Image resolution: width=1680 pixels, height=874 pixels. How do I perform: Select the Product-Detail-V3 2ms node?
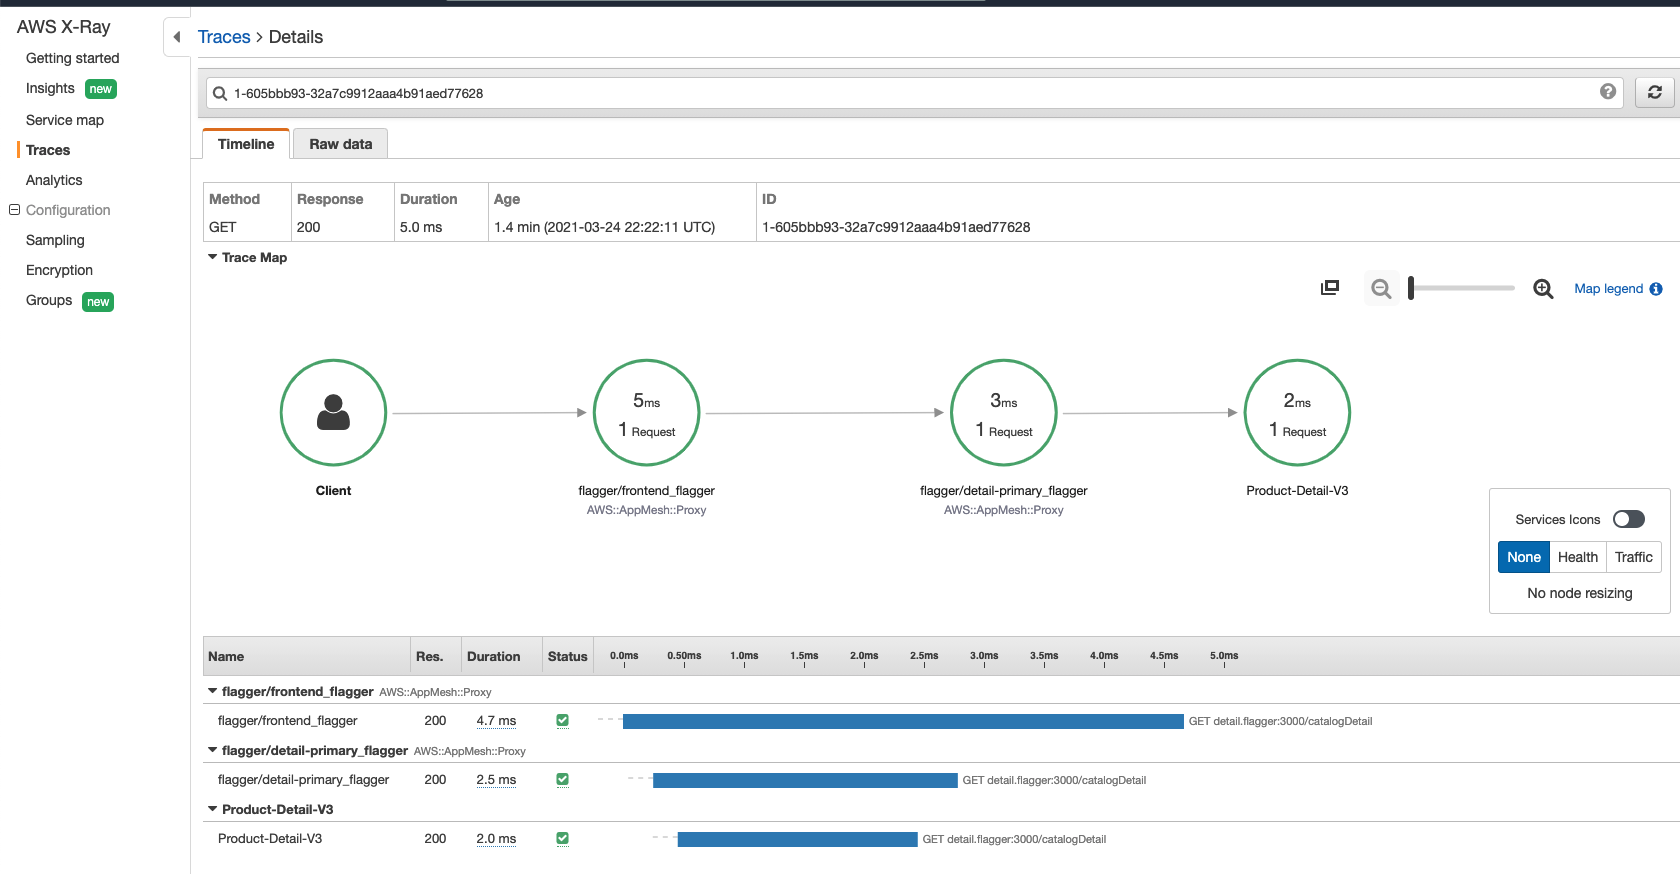pos(1297,412)
